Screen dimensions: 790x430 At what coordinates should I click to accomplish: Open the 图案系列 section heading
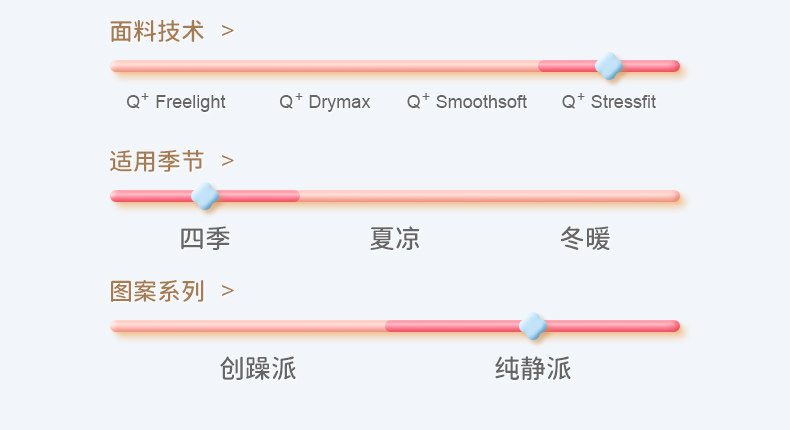tap(157, 291)
